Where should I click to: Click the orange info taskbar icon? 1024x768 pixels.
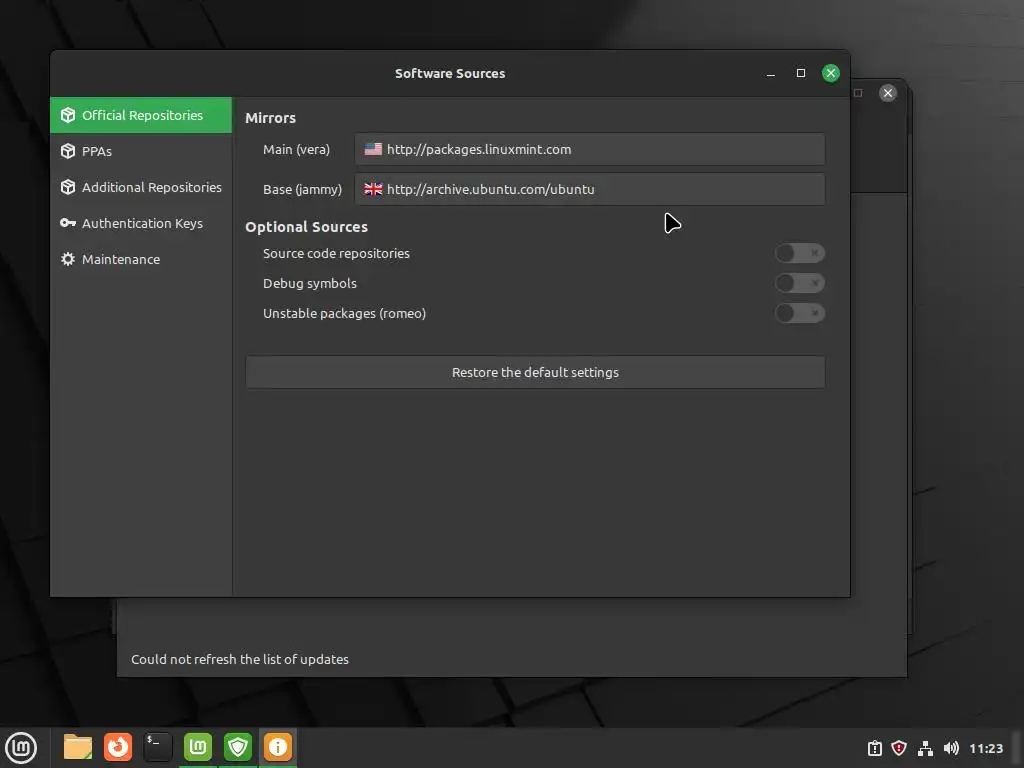coord(278,747)
